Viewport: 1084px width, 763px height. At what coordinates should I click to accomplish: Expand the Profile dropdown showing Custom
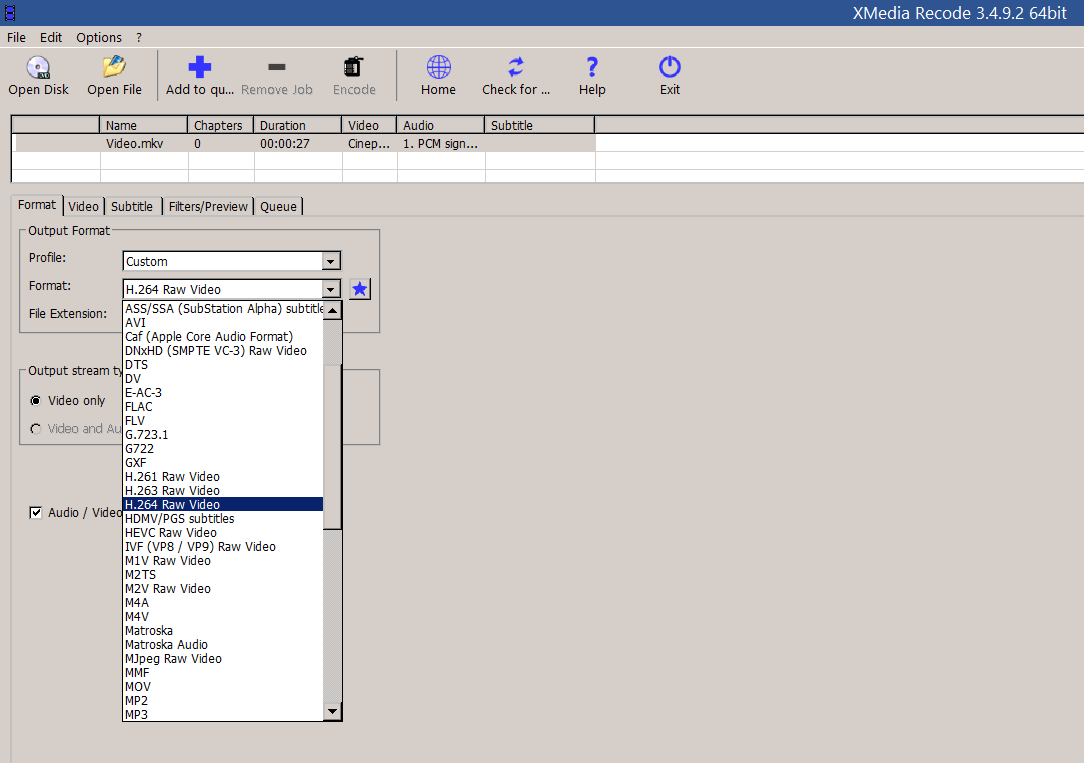point(330,262)
